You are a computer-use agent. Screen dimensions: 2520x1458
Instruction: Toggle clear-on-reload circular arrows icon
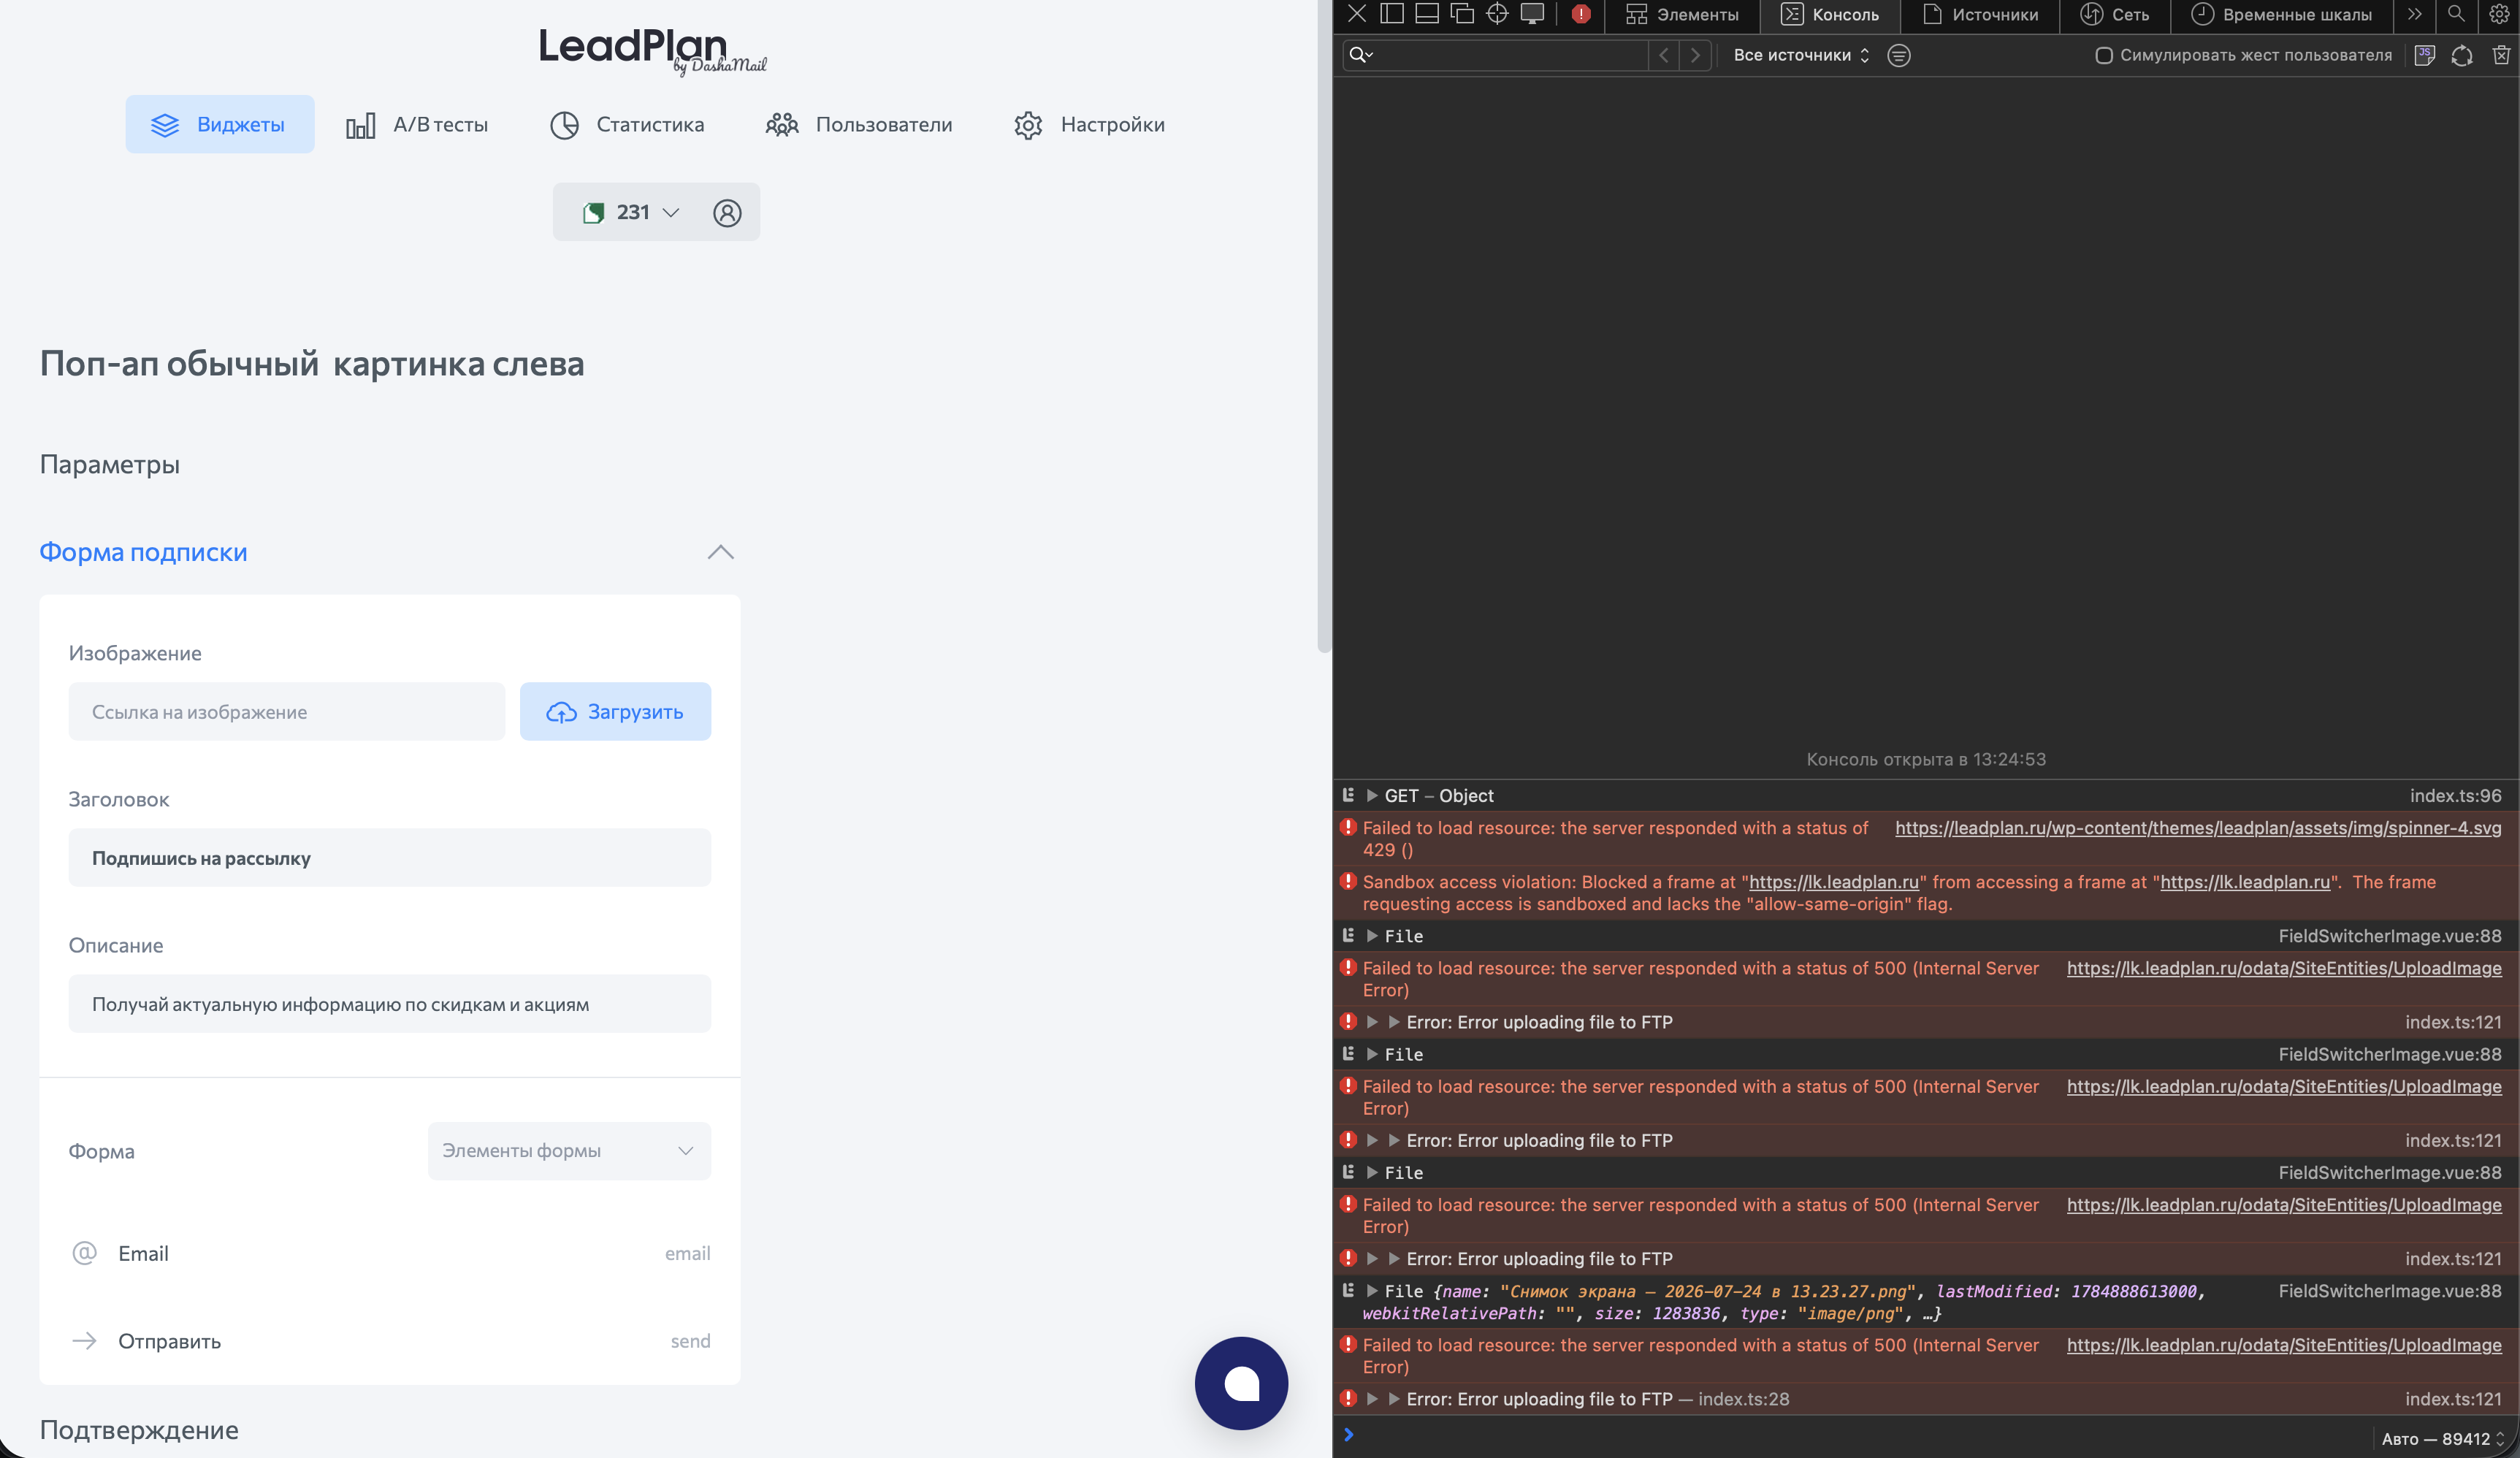2462,55
